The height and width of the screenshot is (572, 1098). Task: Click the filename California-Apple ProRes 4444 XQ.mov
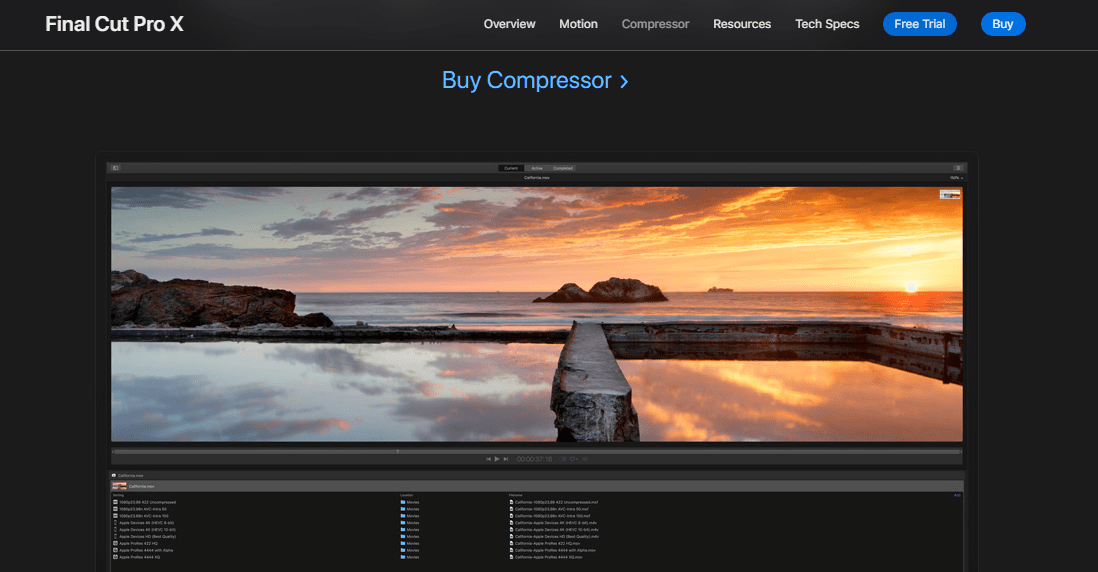click(x=545, y=557)
